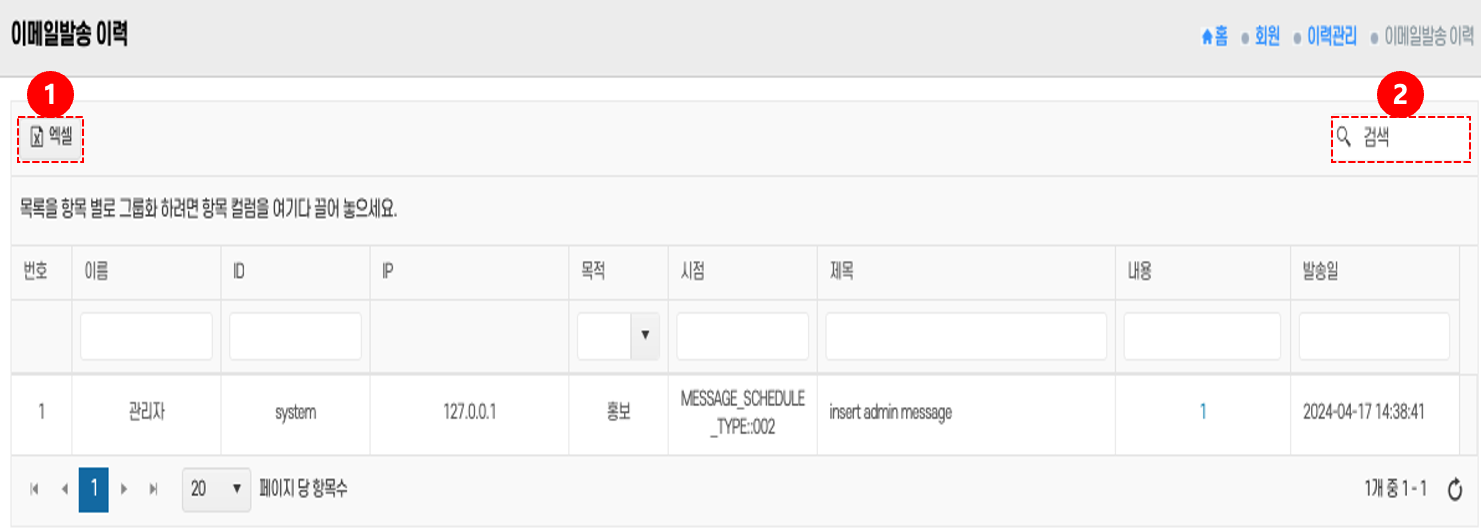Click the 이름 filter input field
Viewport: 1481px width, 528px height.
pyautogui.click(x=146, y=336)
